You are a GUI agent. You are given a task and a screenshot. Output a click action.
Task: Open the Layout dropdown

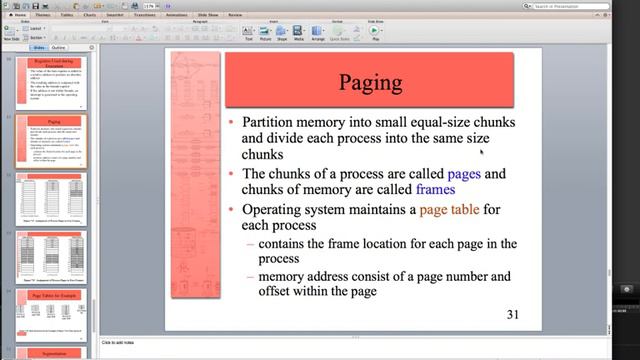(x=35, y=29)
